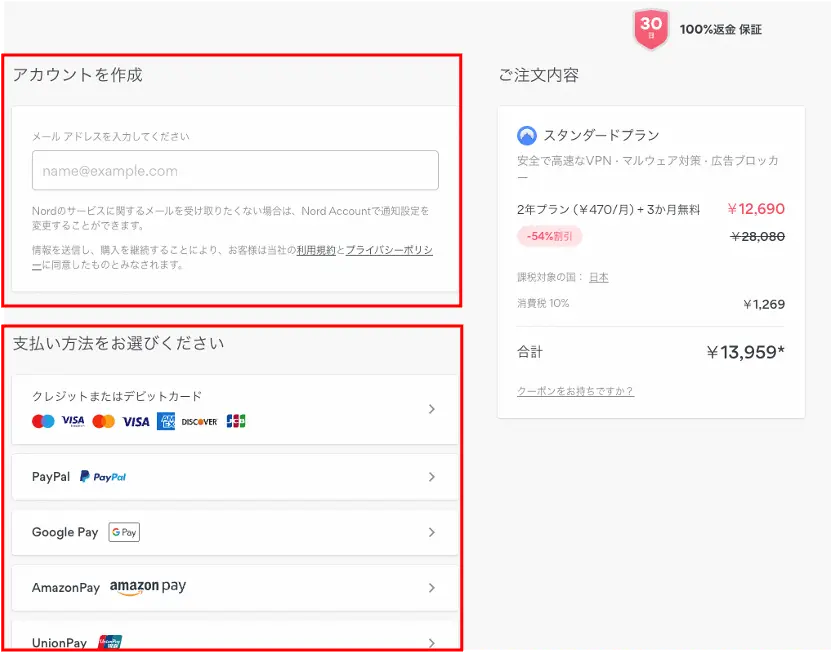831x652 pixels.
Task: Expand the AmazonPay chevron
Action: point(432,587)
